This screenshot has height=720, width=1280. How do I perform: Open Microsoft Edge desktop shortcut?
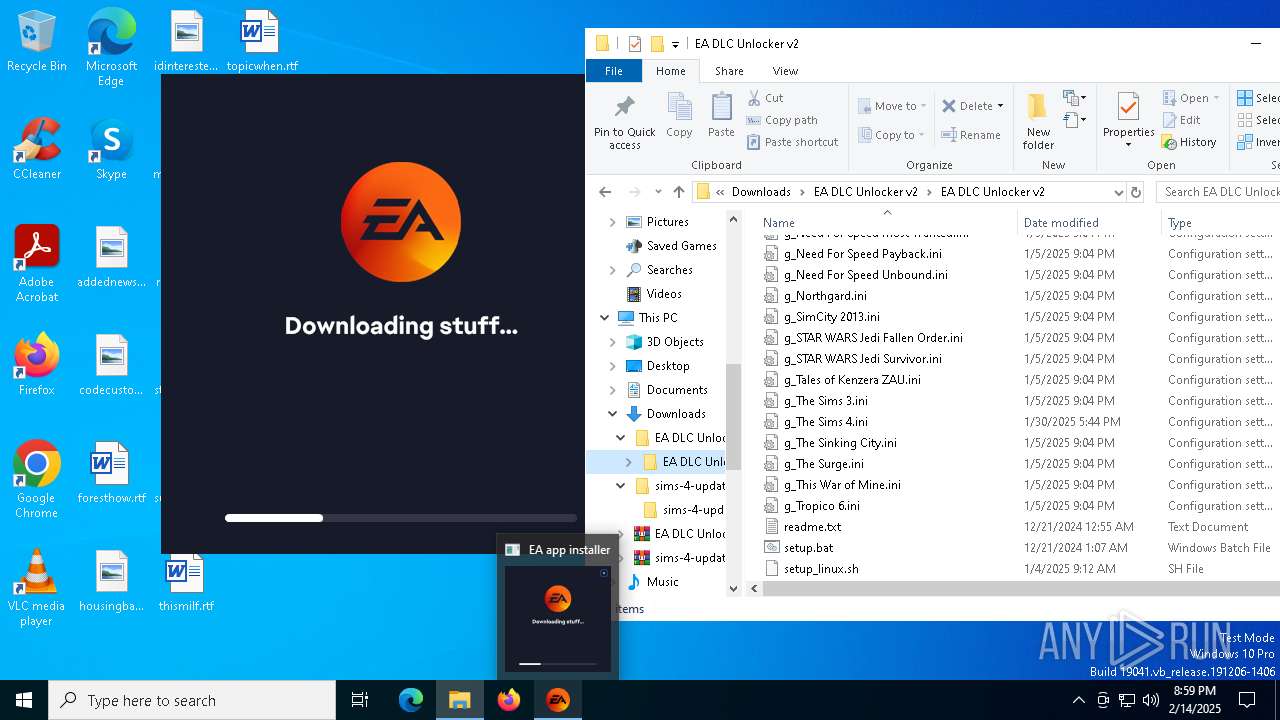pos(111,47)
